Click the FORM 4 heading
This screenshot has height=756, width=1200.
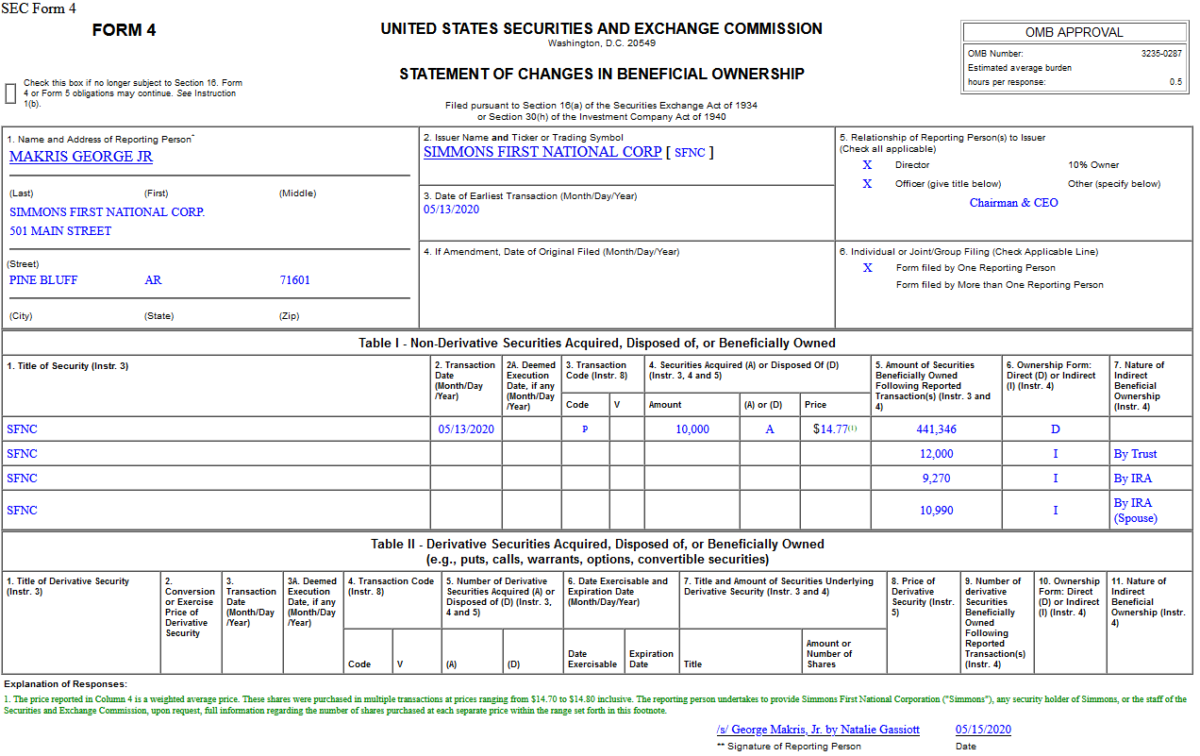pos(124,30)
